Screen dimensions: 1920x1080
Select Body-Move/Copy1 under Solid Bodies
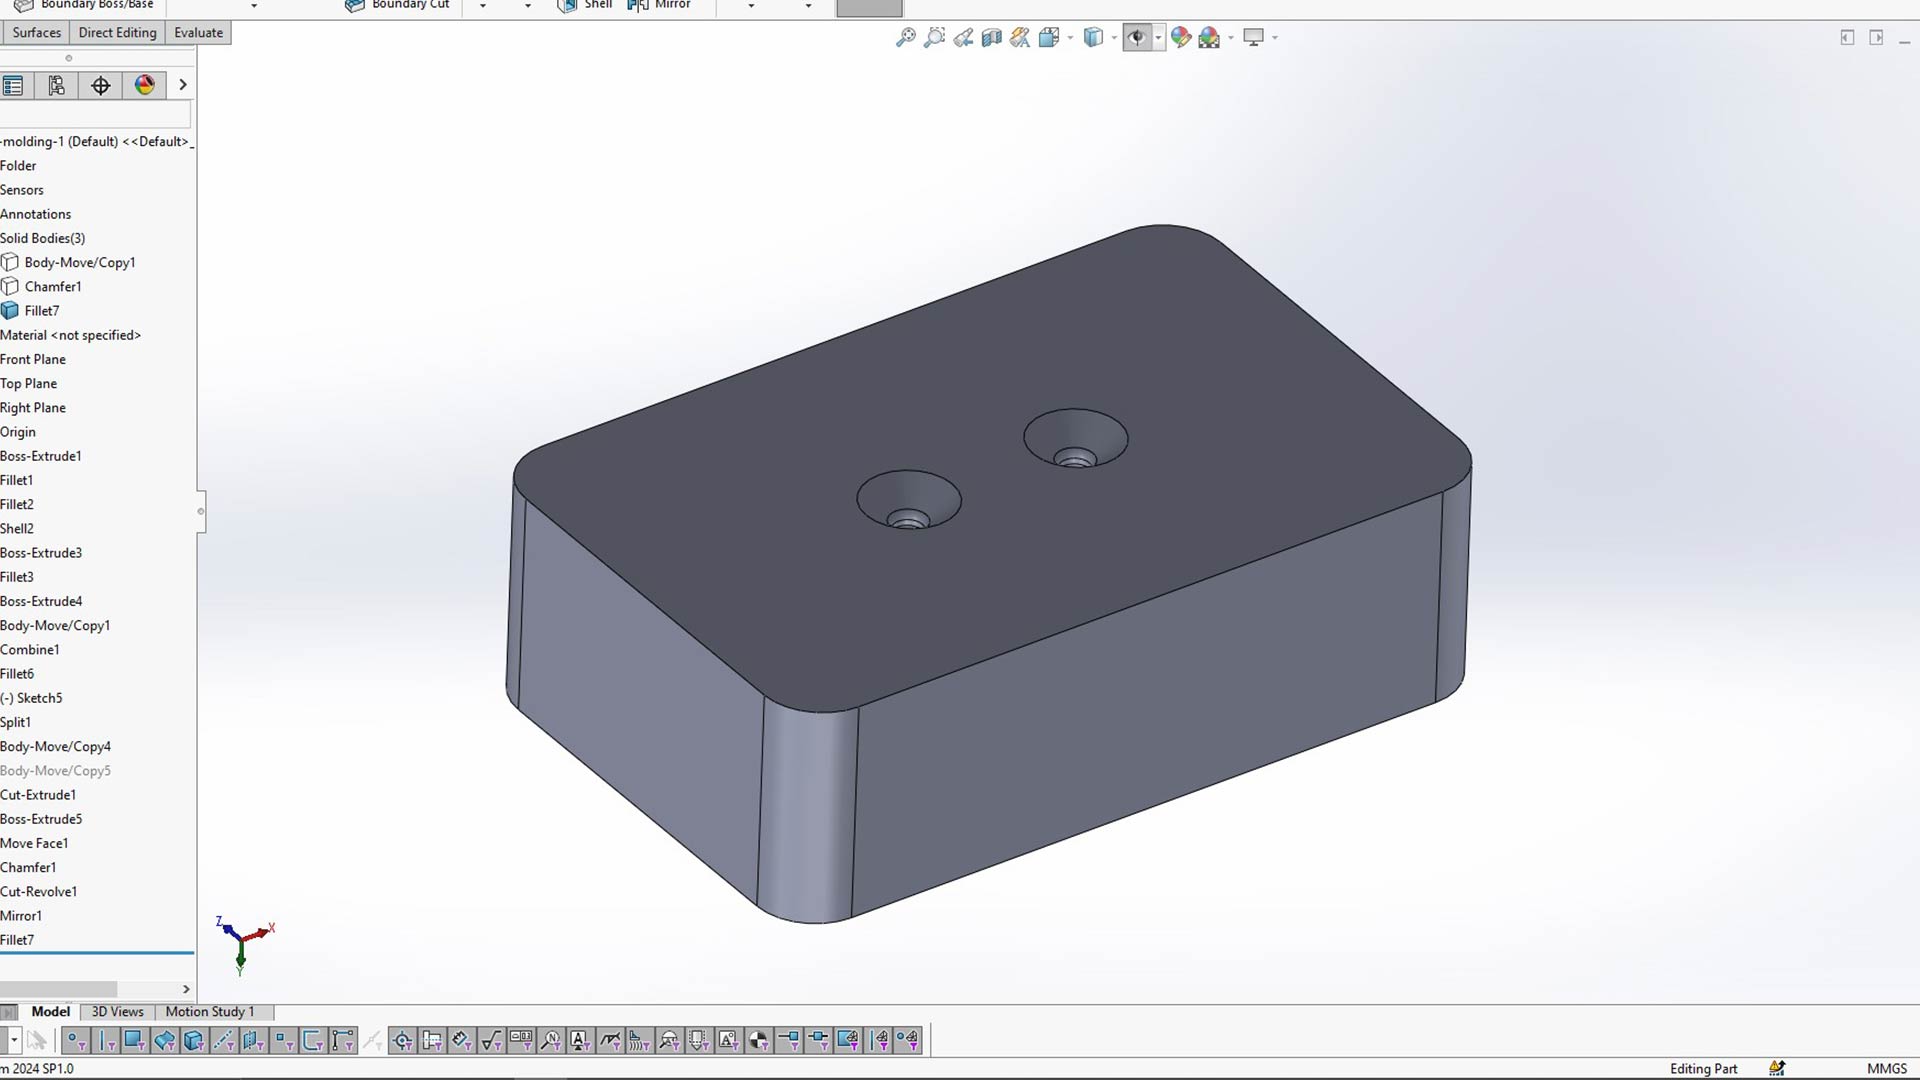tap(80, 262)
